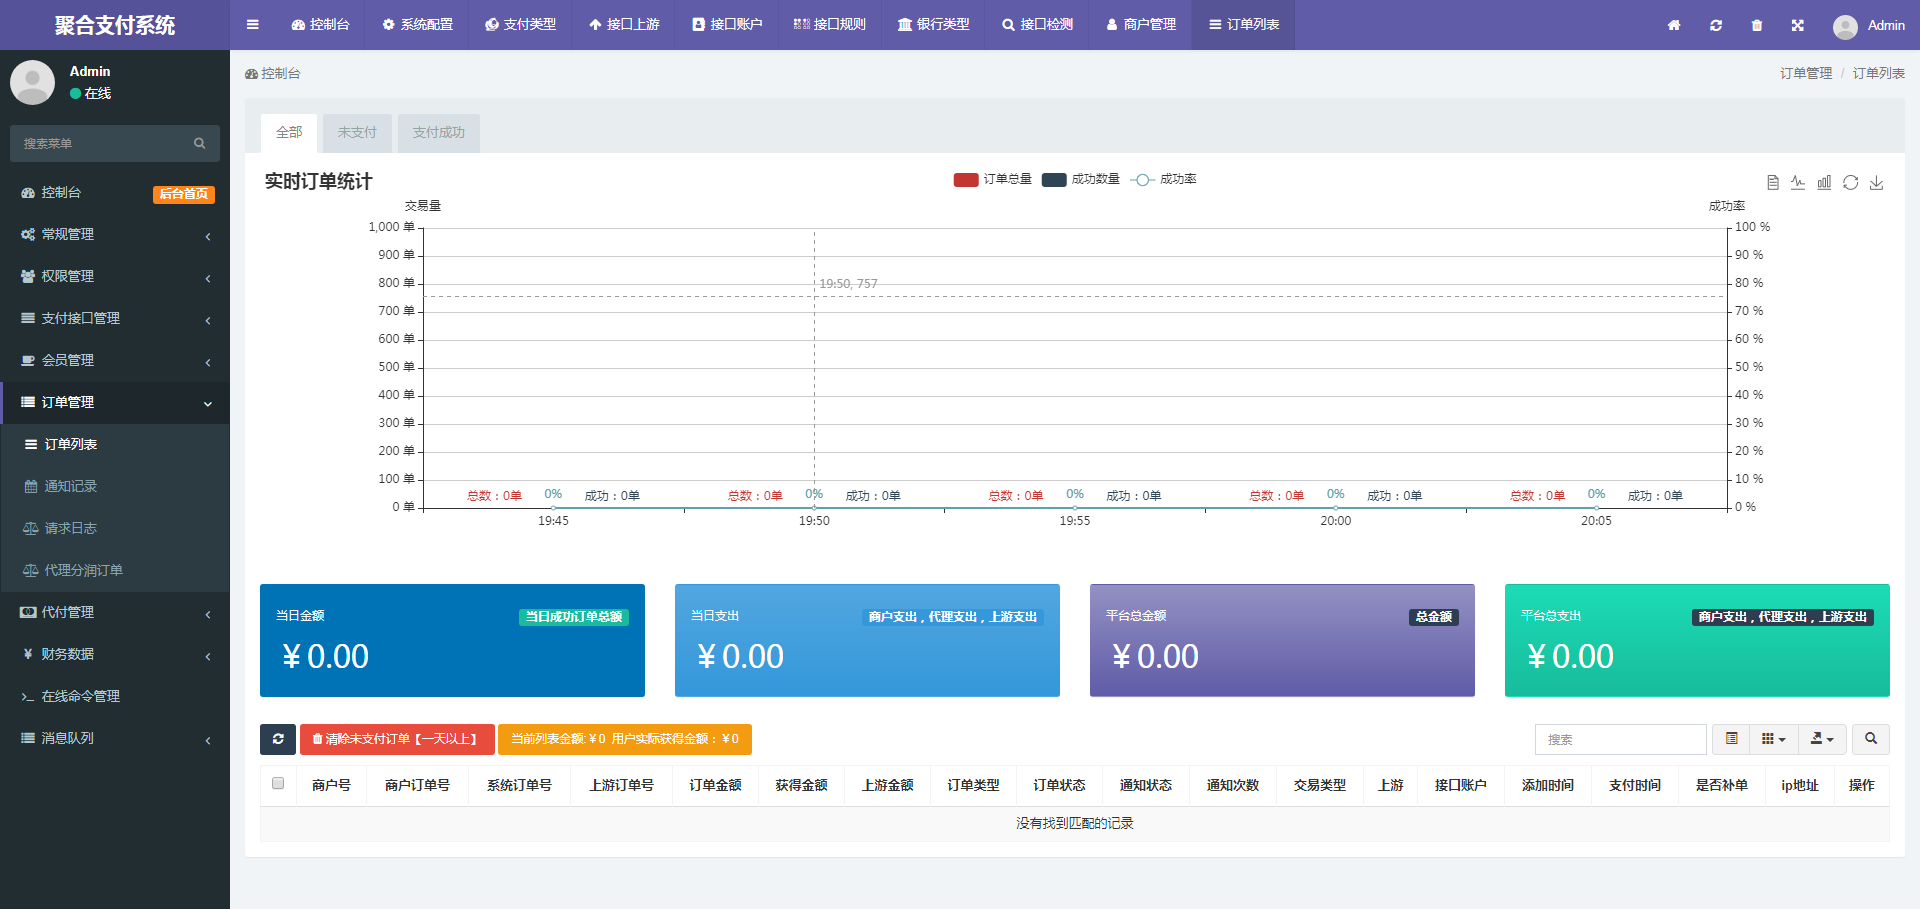Image resolution: width=1920 pixels, height=909 pixels.
Task: Download the chart as an image
Action: coord(1877,182)
